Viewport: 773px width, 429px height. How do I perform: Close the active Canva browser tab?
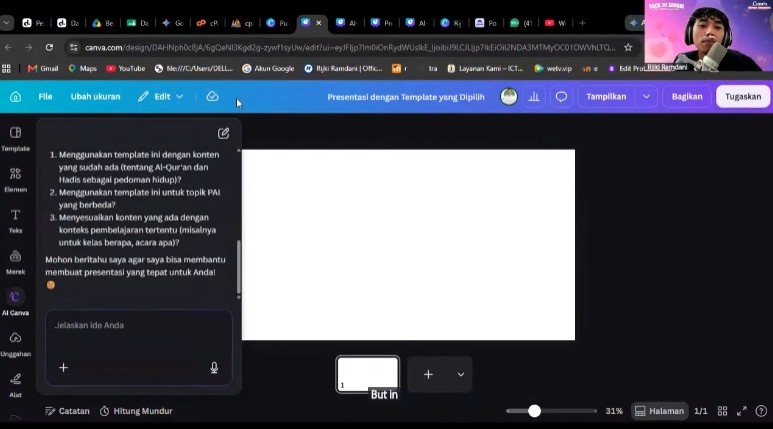[x=318, y=23]
